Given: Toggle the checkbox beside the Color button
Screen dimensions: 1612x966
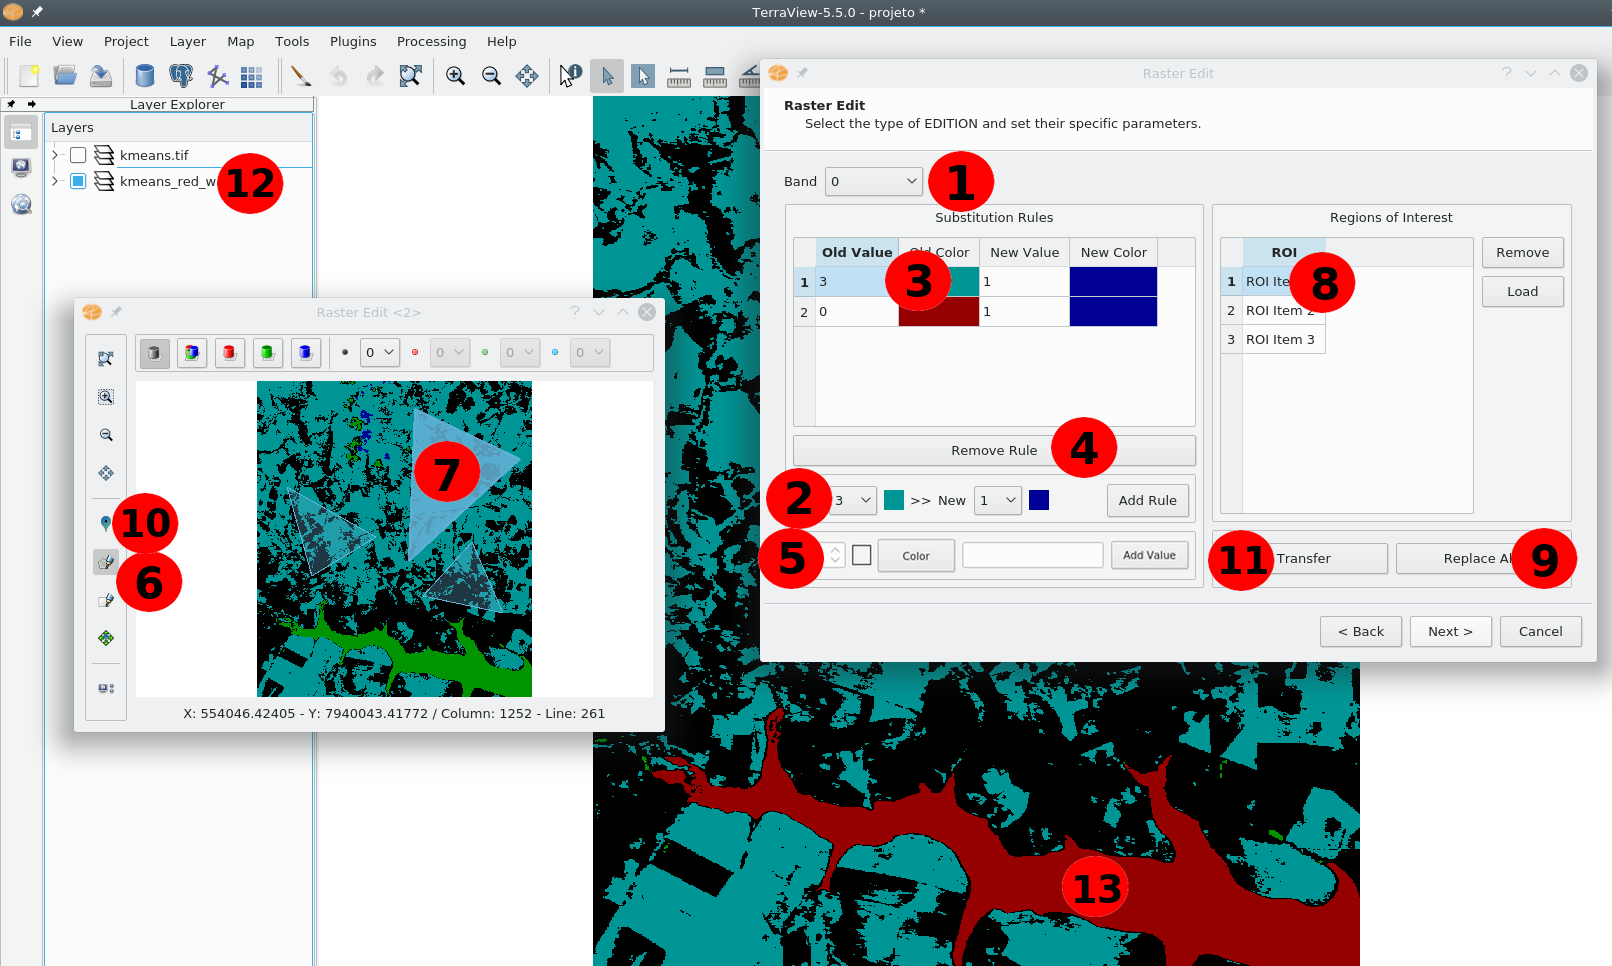Looking at the screenshot, I should 862,555.
